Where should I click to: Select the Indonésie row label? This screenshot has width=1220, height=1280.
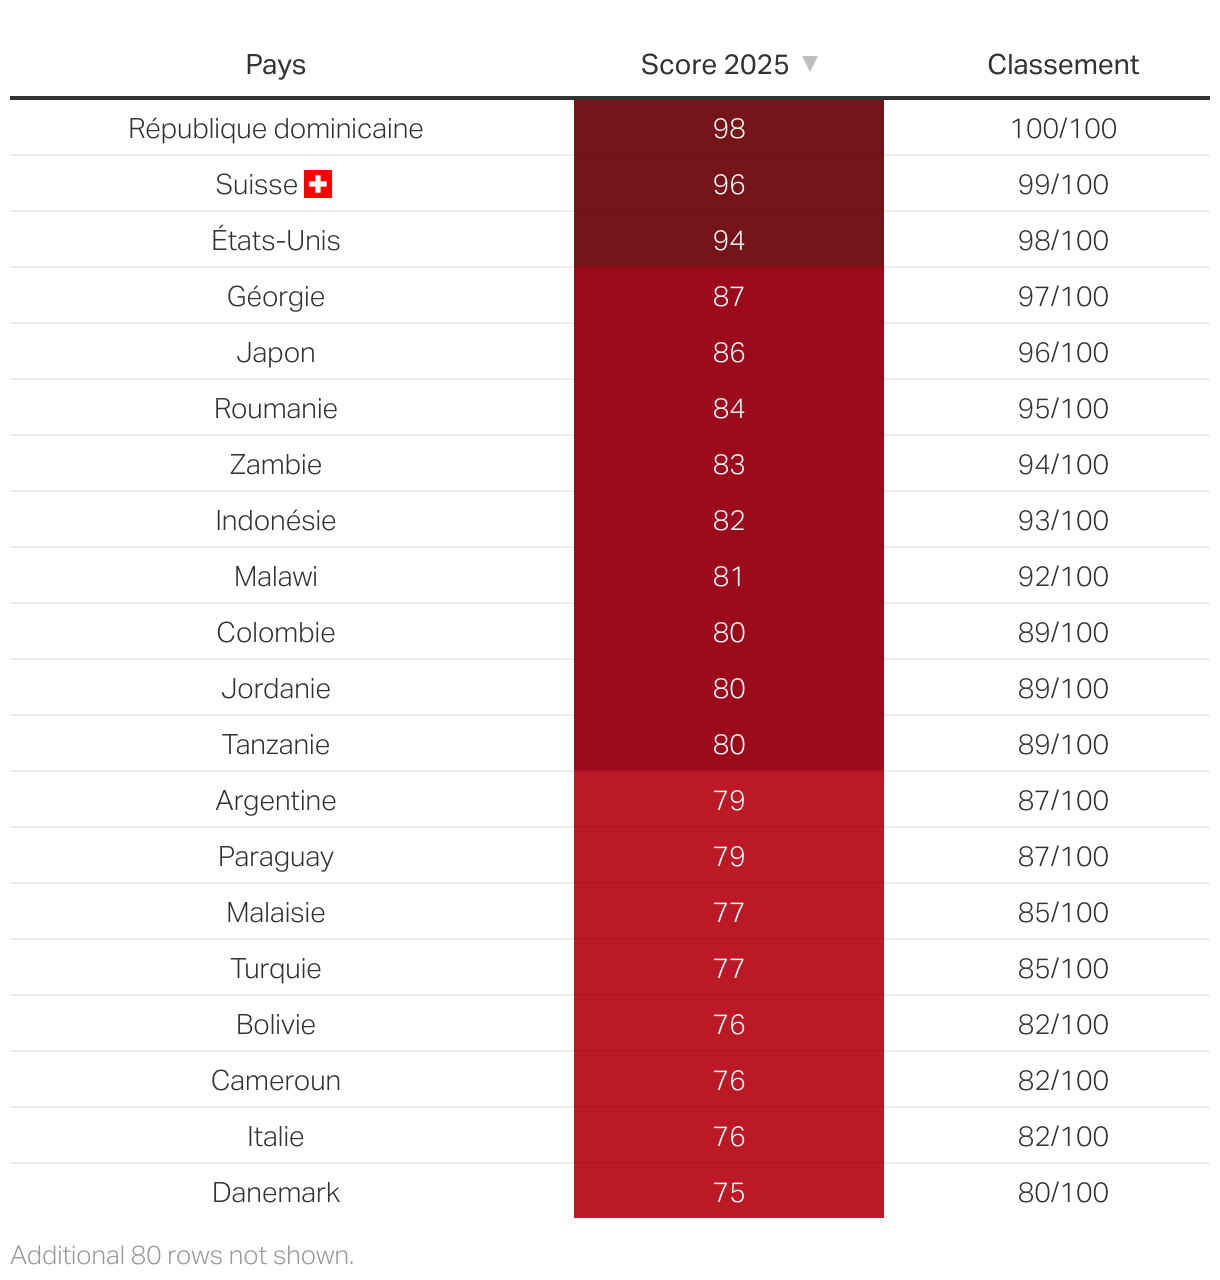[x=275, y=521]
